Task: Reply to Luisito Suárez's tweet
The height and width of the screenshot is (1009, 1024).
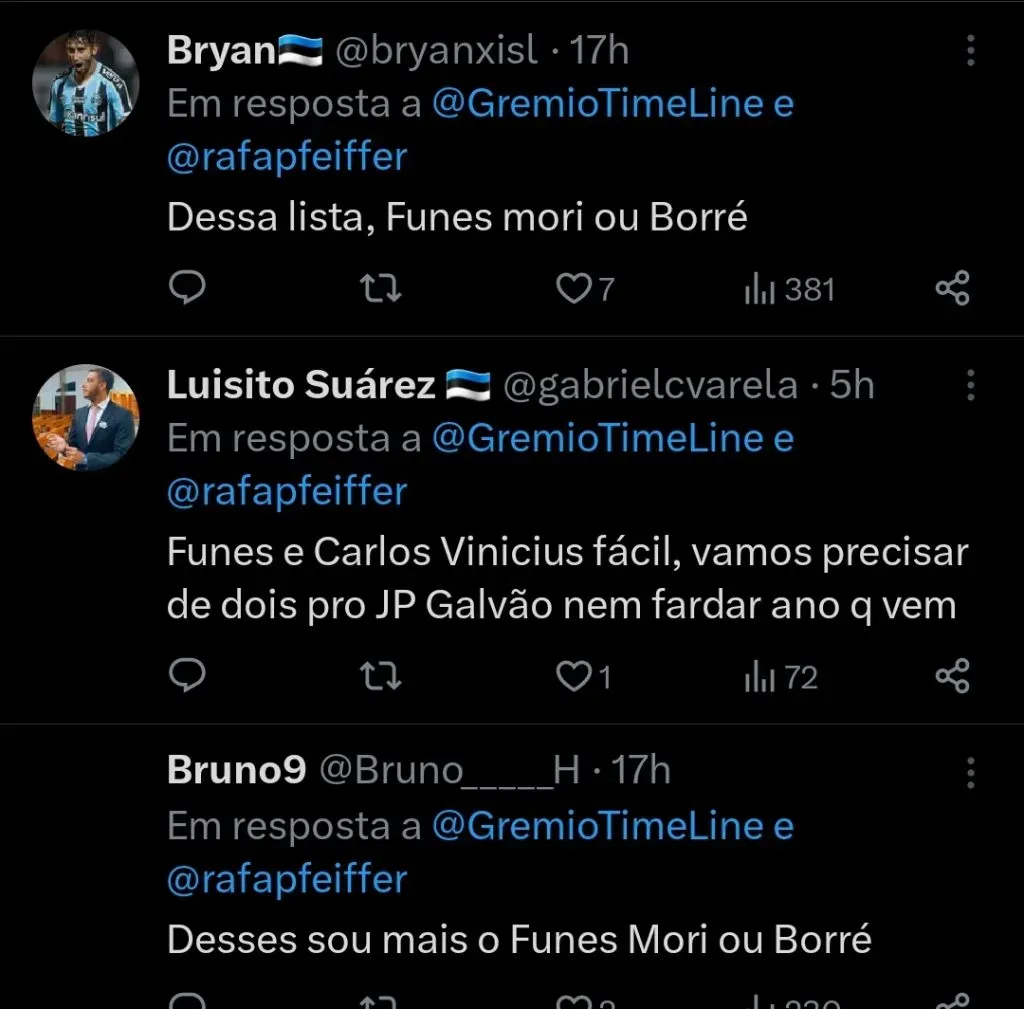Action: click(x=186, y=678)
